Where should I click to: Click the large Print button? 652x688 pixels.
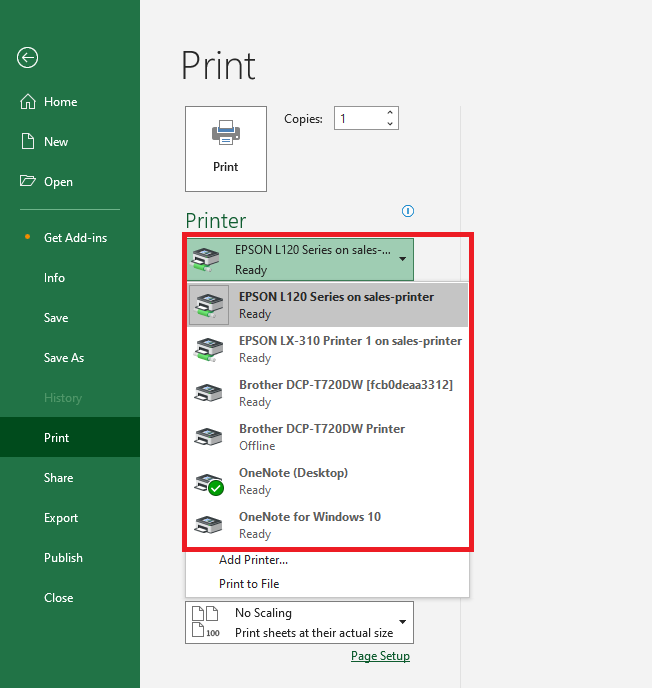point(226,149)
